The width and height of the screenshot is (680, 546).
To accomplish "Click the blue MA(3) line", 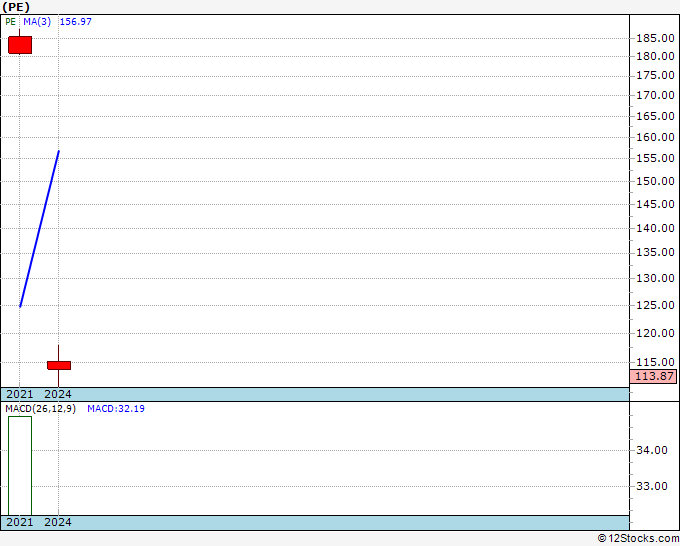I will [x=39, y=229].
